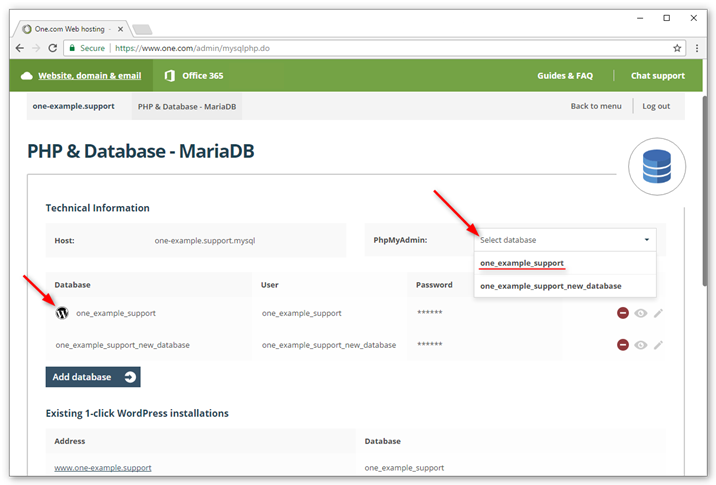Click WordPress logo next to one_example_support
Viewport: 716px width, 485px height.
tap(62, 313)
